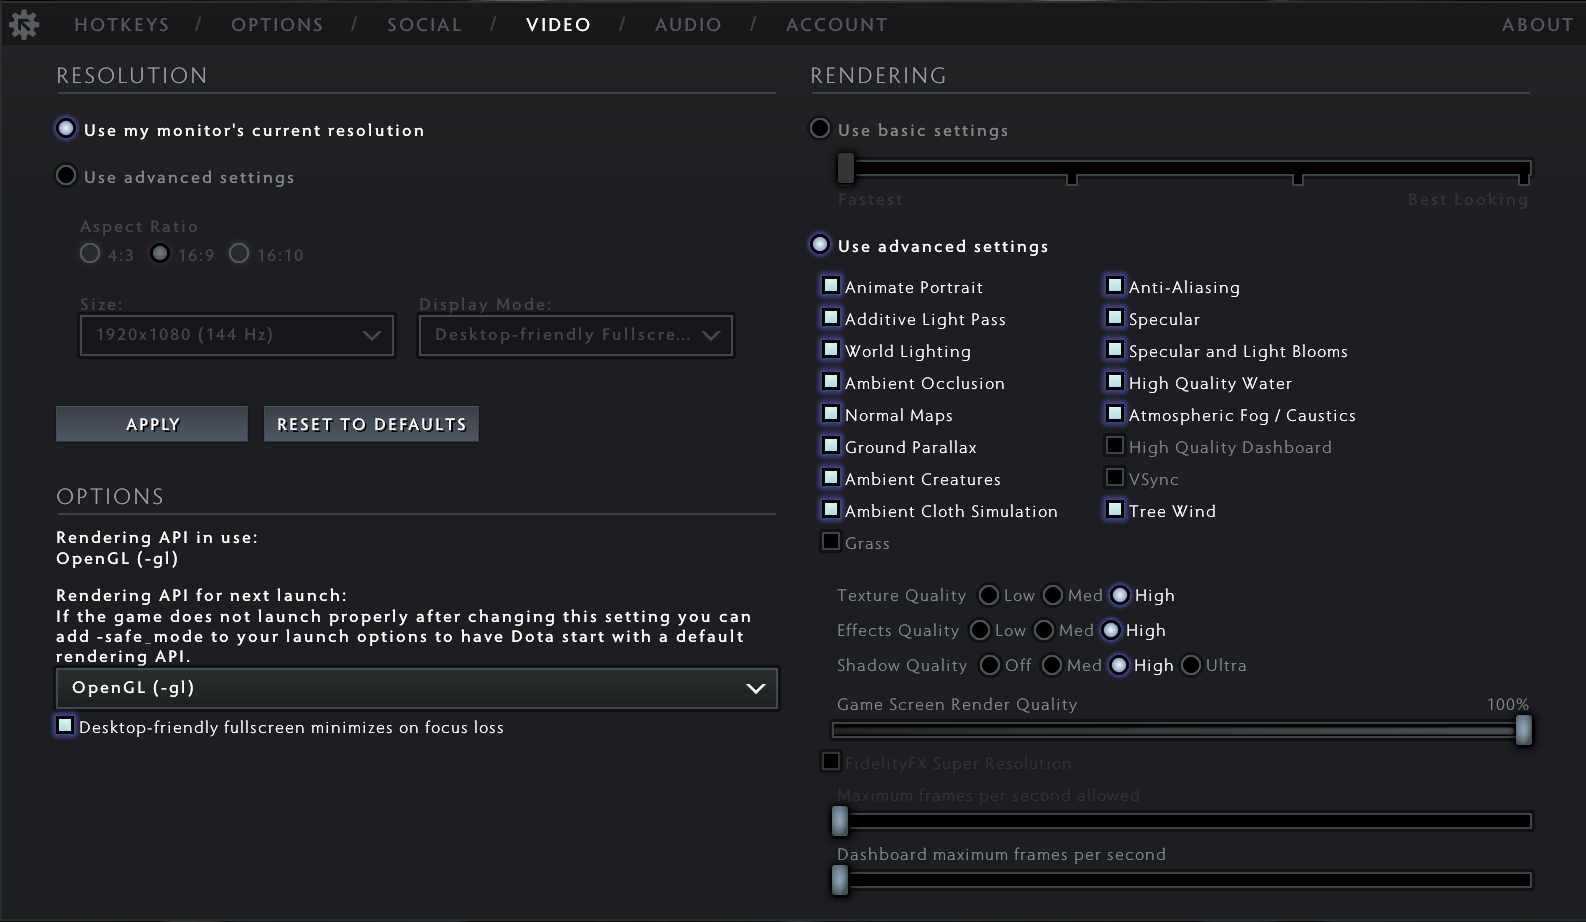Enable the Grass checkbox
Image resolution: width=1586 pixels, height=922 pixels.
click(x=831, y=541)
